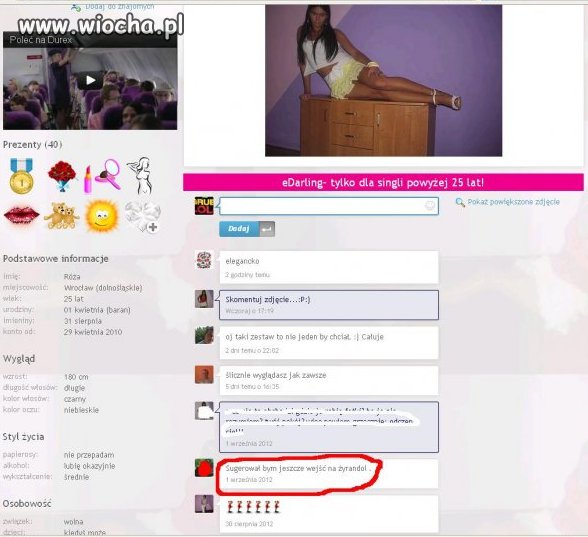Open avatar next to ślicznie wyglądasz comment
Viewport: 588px width, 537px height.
[x=204, y=375]
